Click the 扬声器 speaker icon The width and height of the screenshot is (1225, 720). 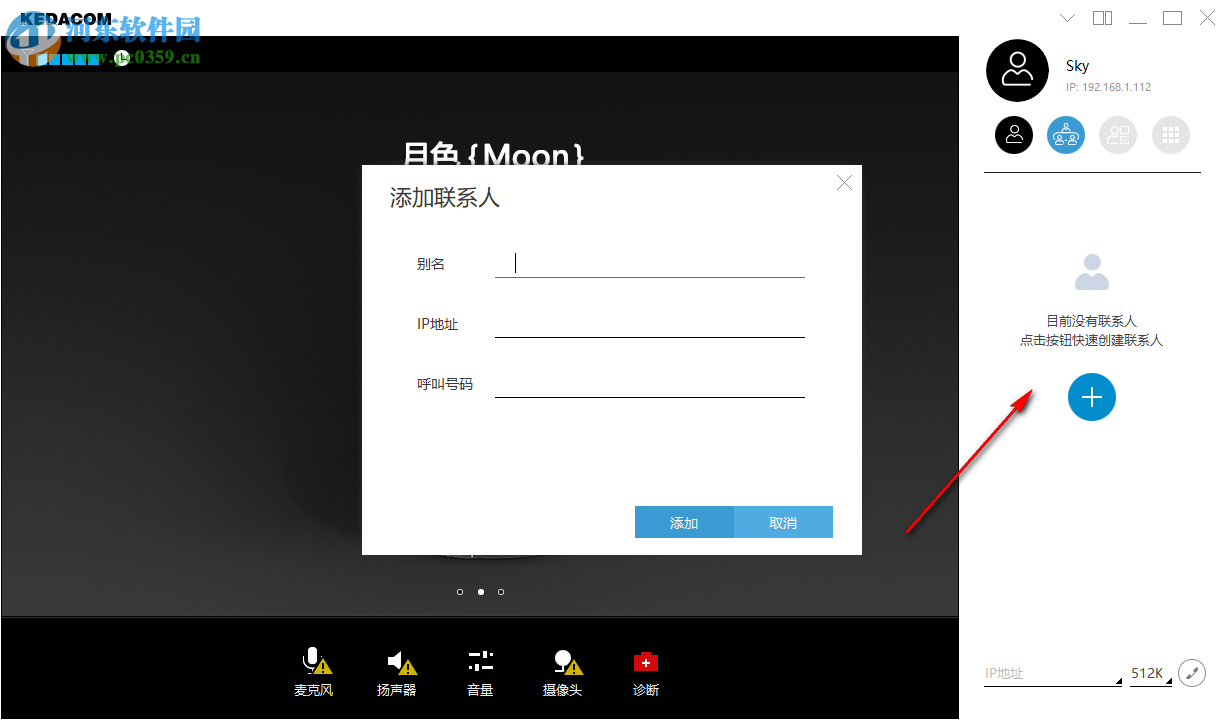(396, 660)
